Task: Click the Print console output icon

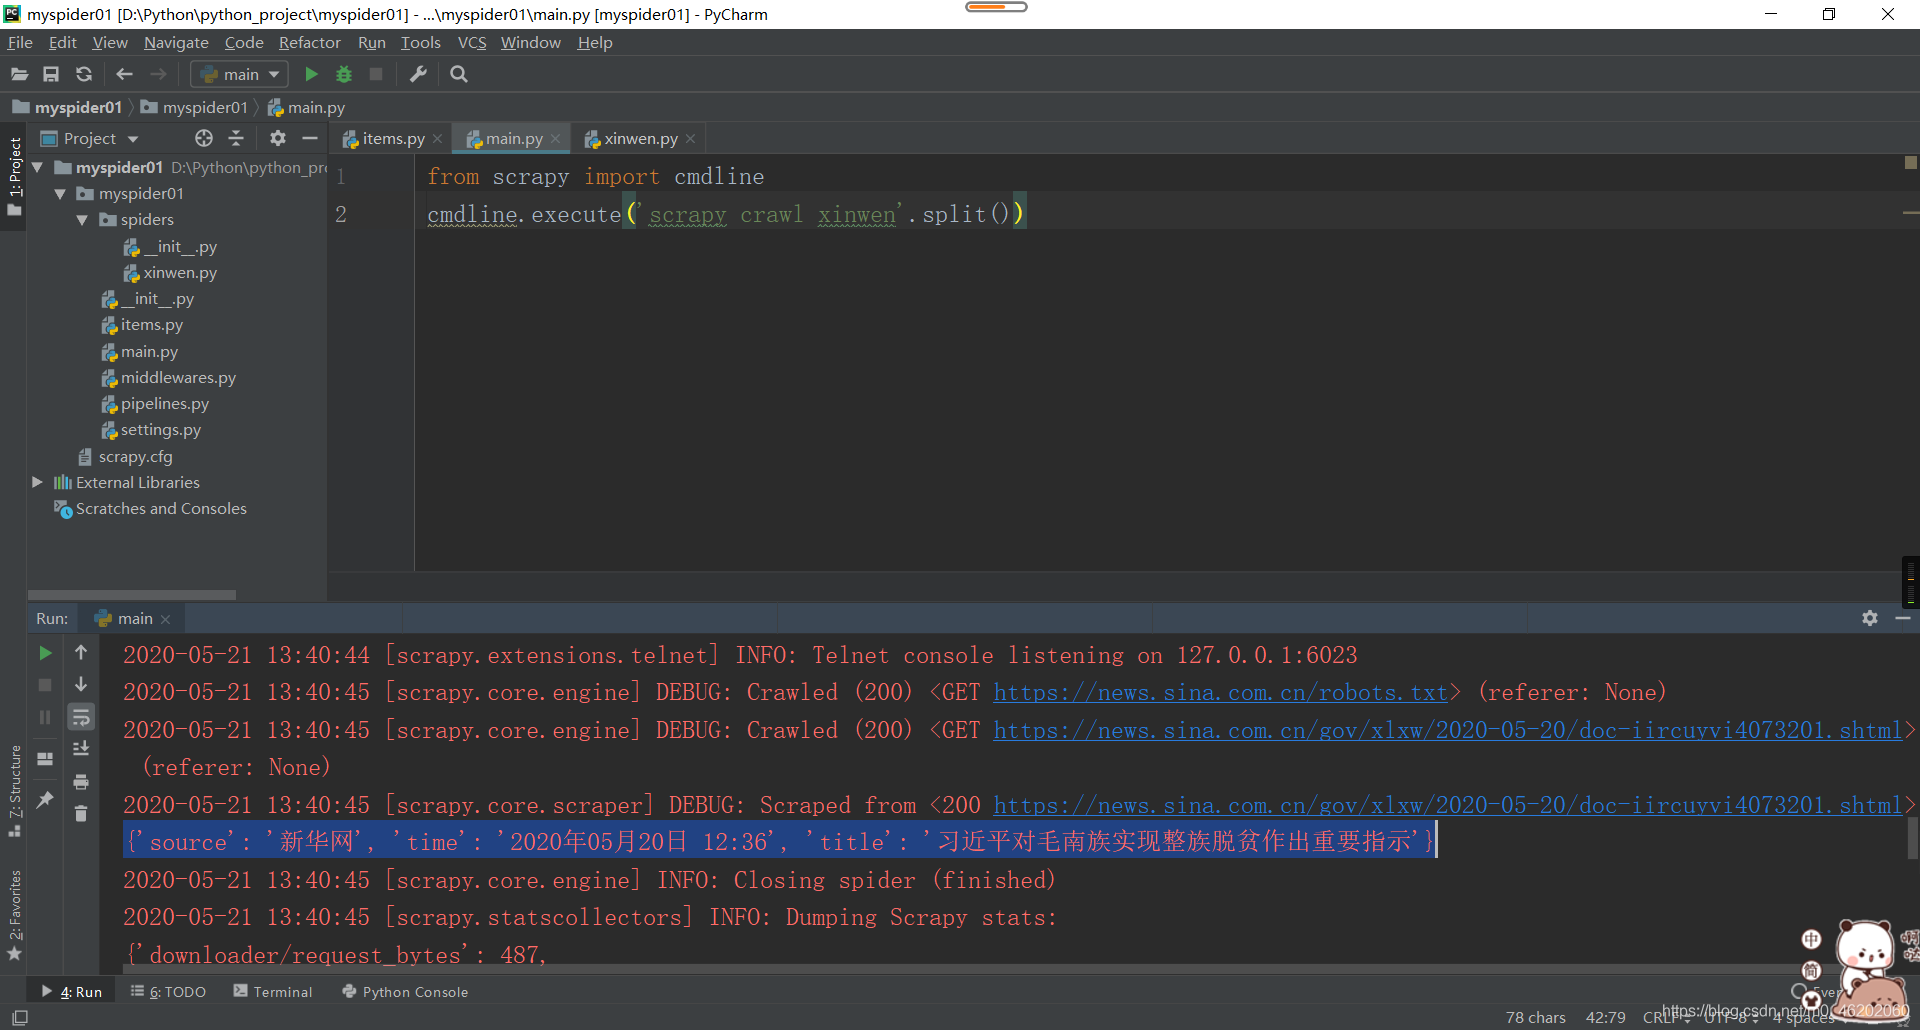Action: pos(81,781)
